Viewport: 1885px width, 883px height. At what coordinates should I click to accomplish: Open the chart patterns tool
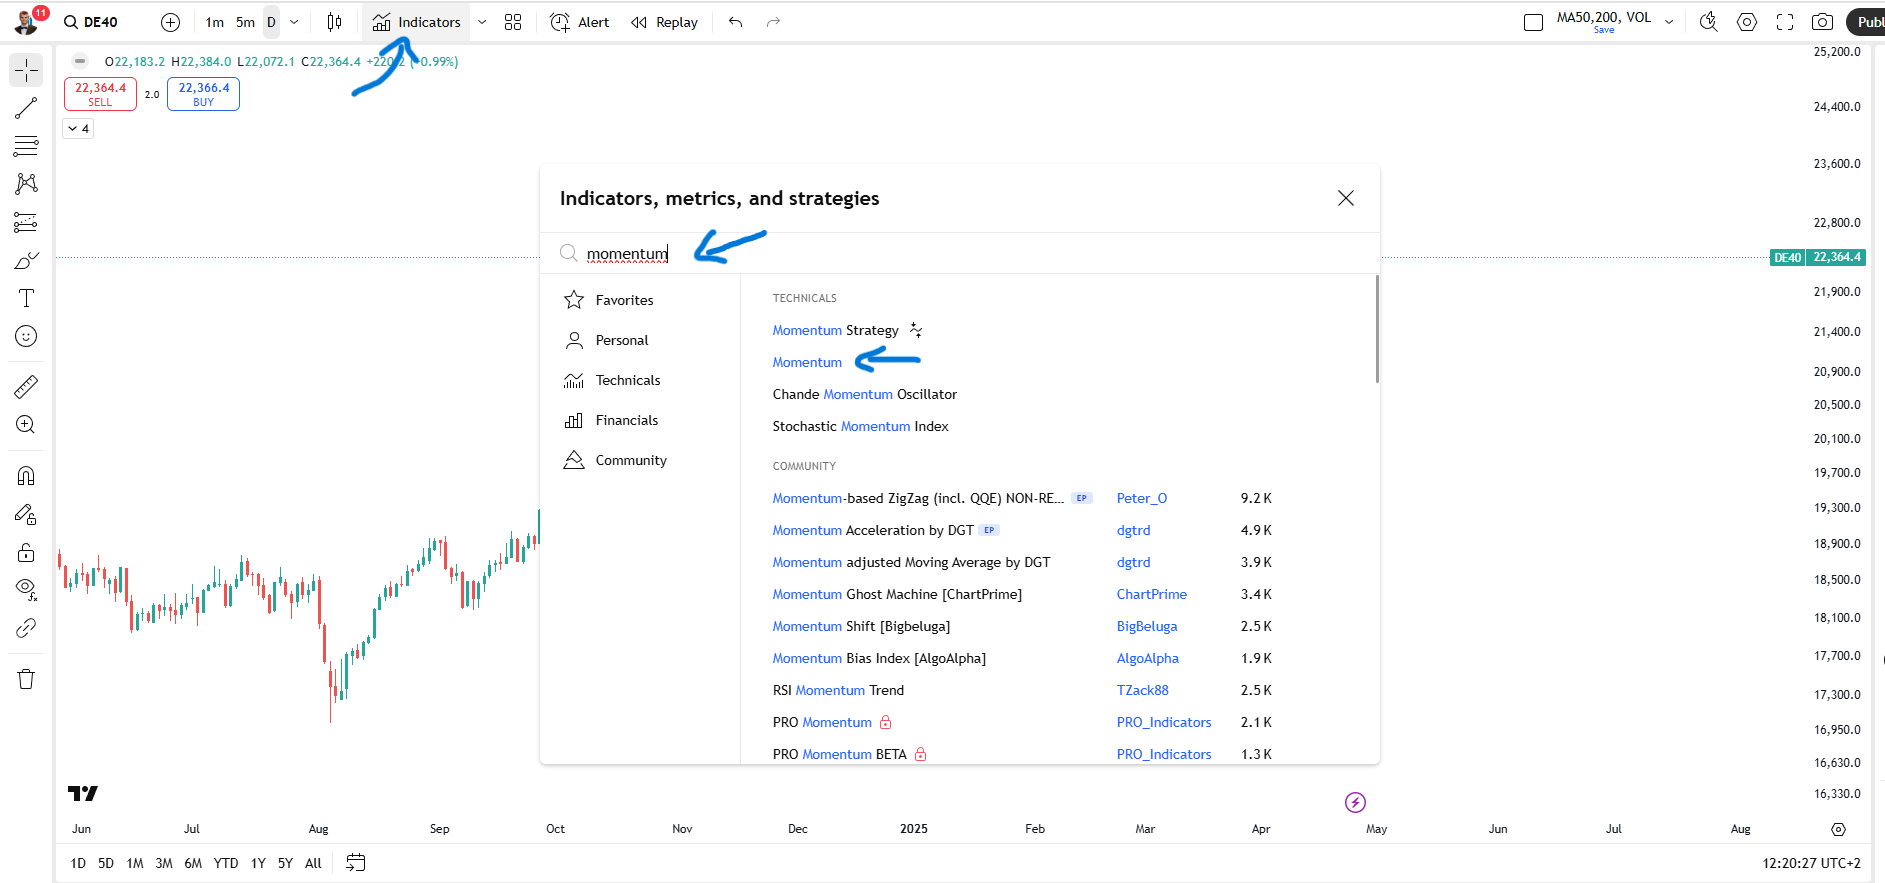[x=26, y=184]
